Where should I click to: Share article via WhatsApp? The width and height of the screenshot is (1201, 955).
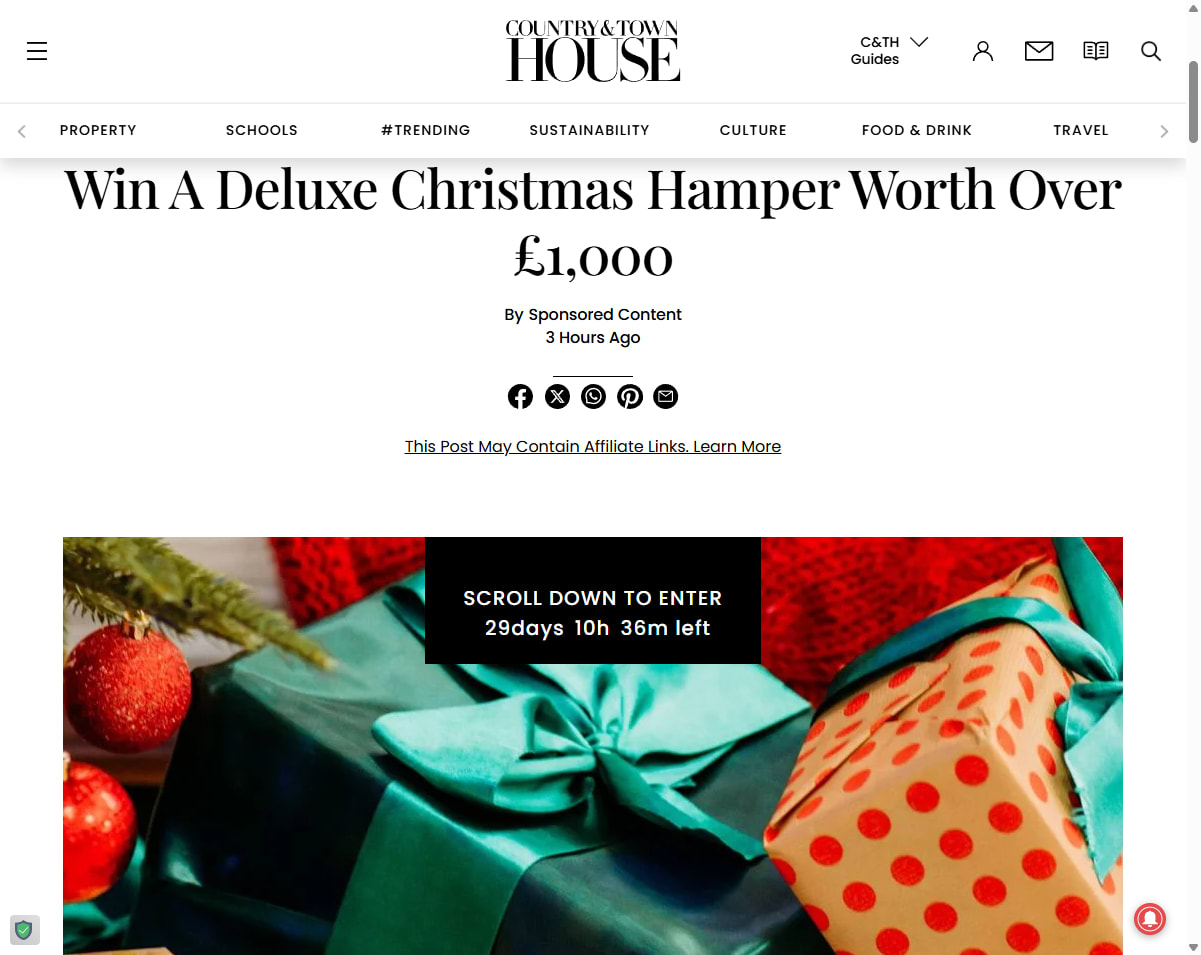593,397
